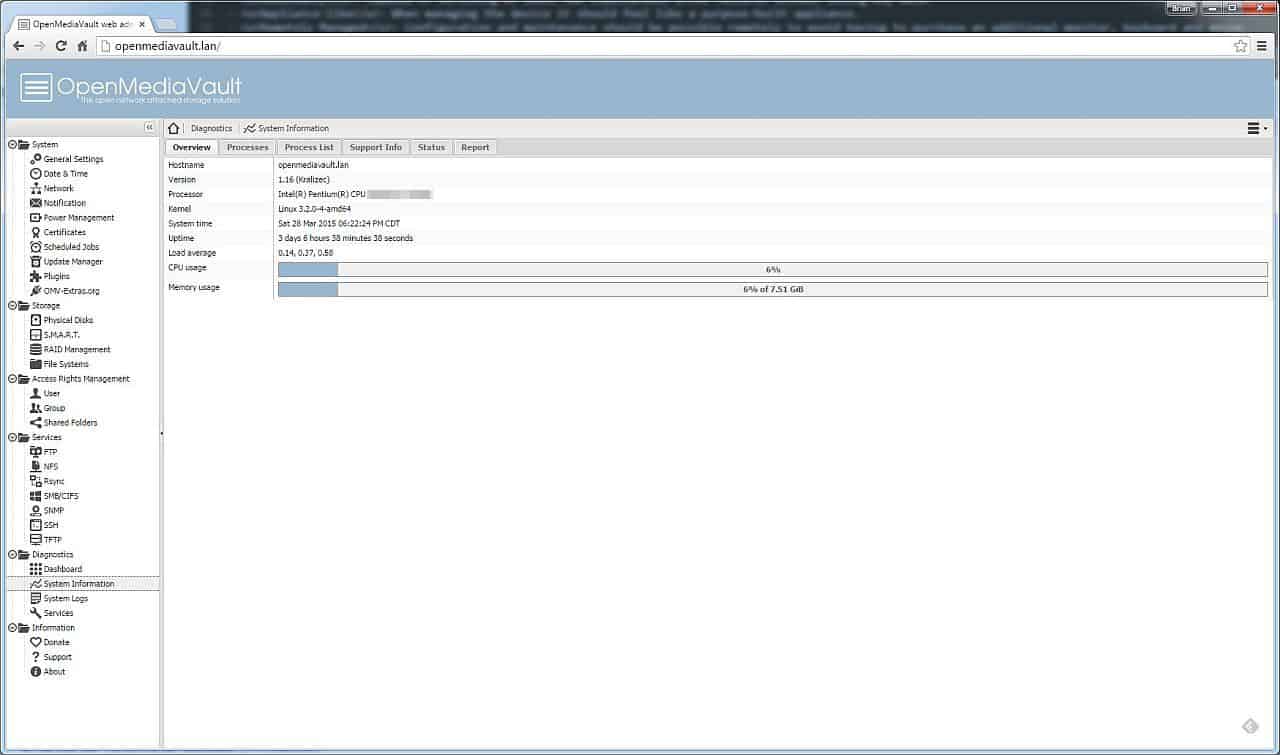The width and height of the screenshot is (1280, 755).
Task: Switch to the Report tab
Action: [x=475, y=147]
